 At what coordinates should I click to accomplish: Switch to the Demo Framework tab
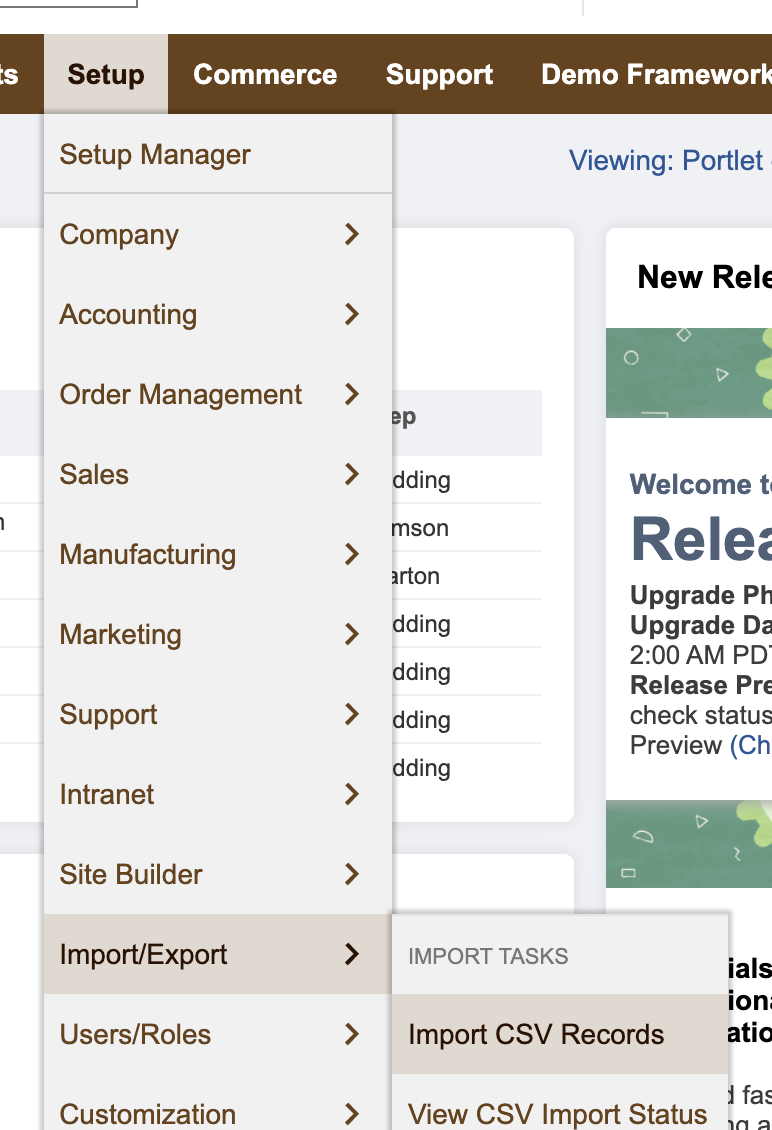pyautogui.click(x=655, y=75)
